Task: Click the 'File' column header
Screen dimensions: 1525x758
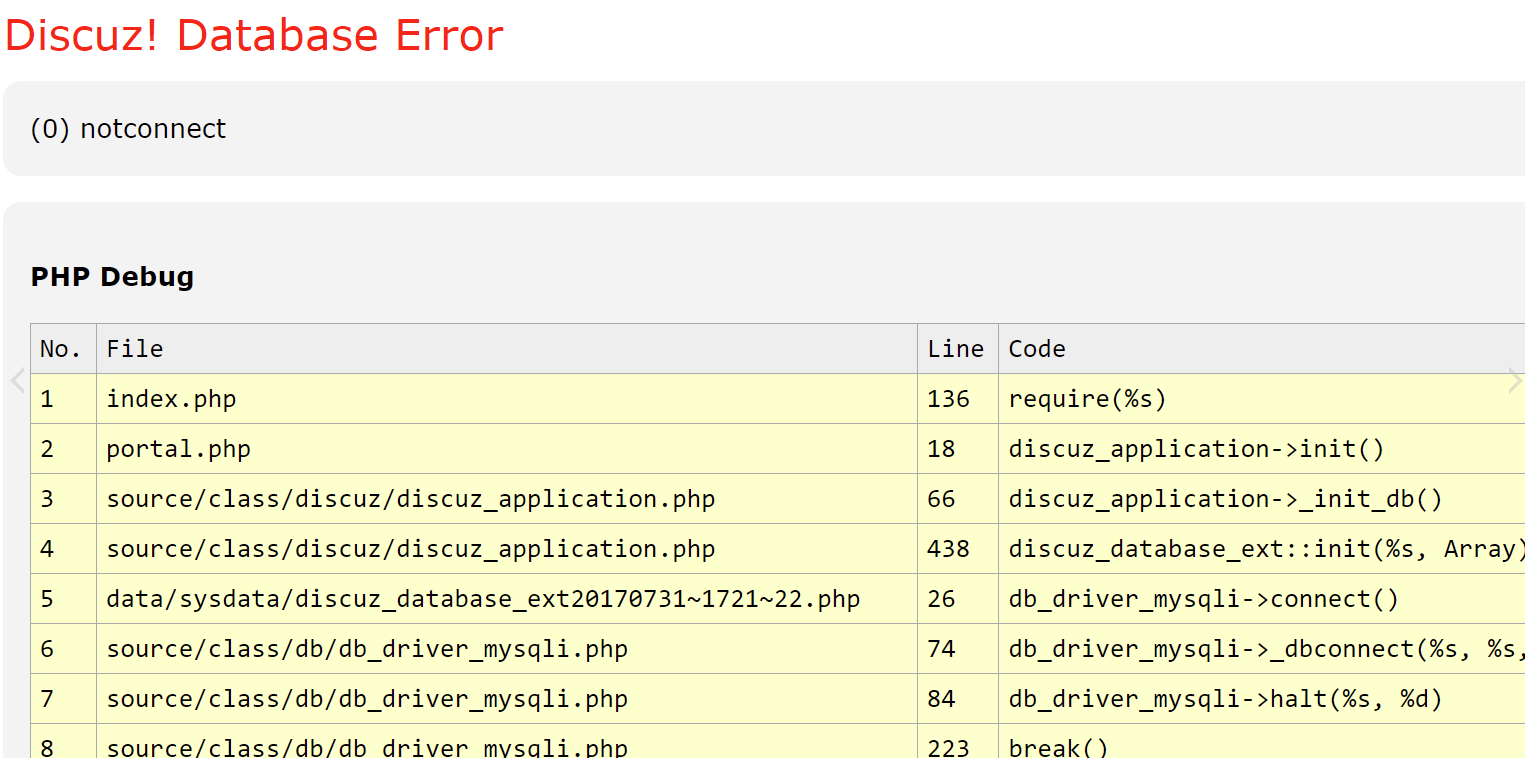Action: pyautogui.click(x=507, y=349)
